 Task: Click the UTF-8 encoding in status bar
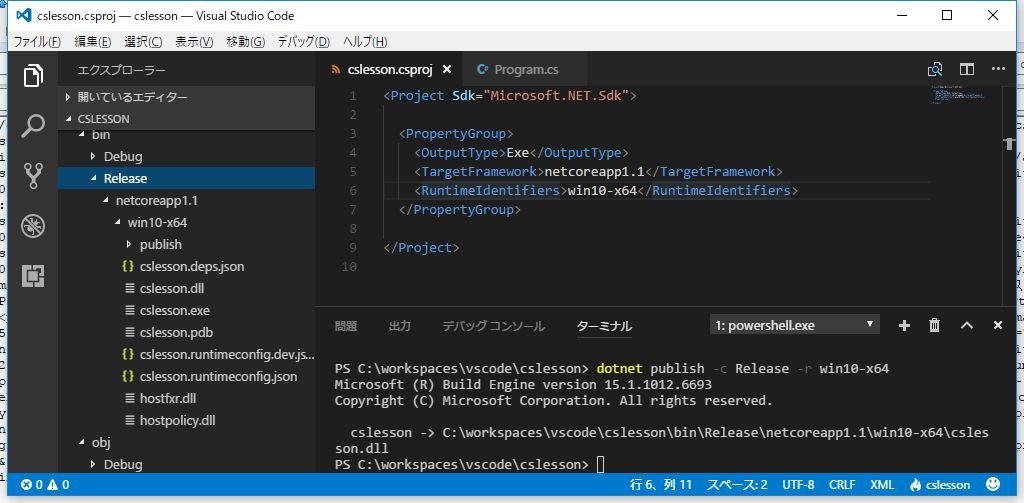coord(798,485)
